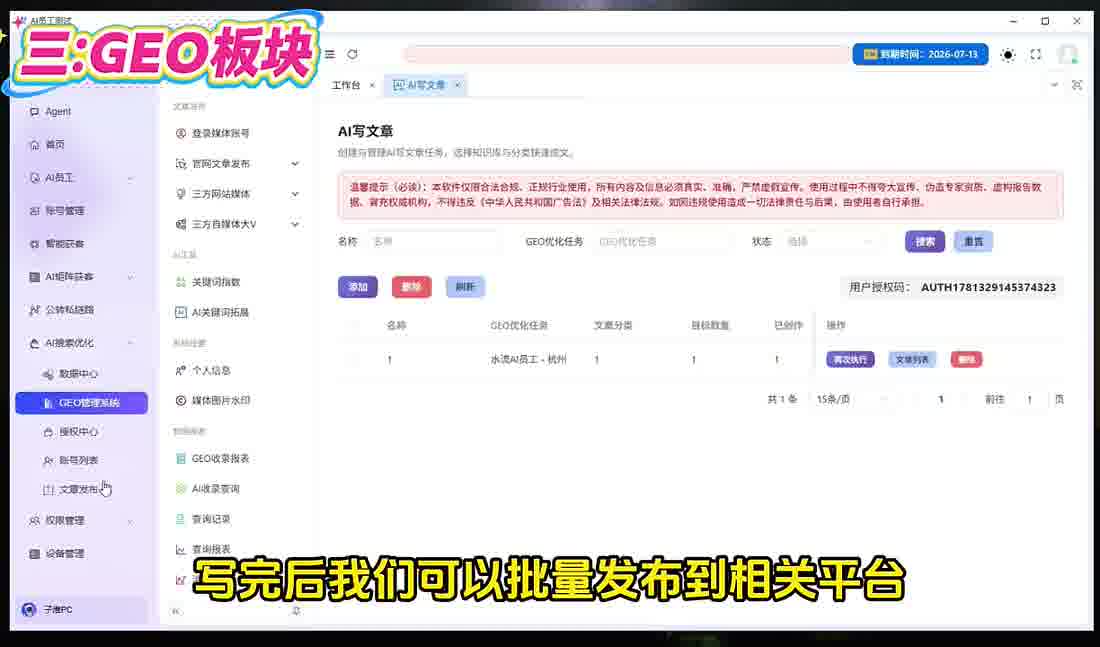Screen dimensions: 1100x647
Task: Click the red 删除 button in row 1
Action: (967, 359)
